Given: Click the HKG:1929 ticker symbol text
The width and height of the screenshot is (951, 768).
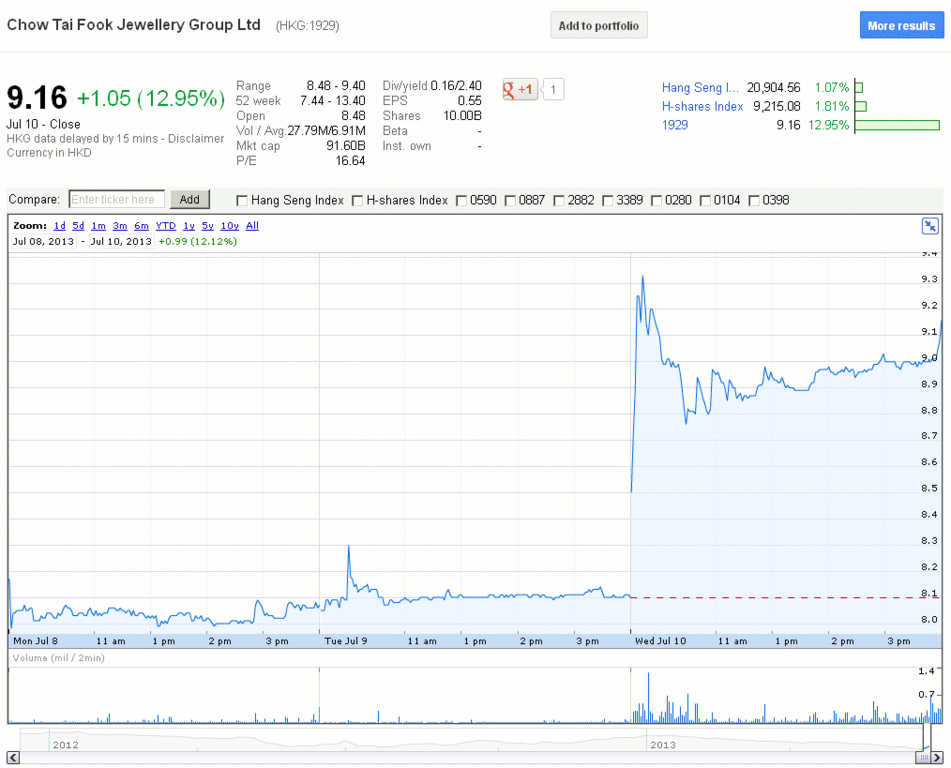Looking at the screenshot, I should point(307,26).
